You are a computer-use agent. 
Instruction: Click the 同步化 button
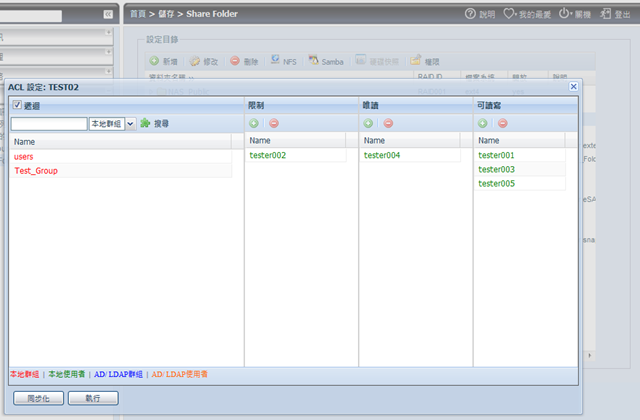(40, 398)
